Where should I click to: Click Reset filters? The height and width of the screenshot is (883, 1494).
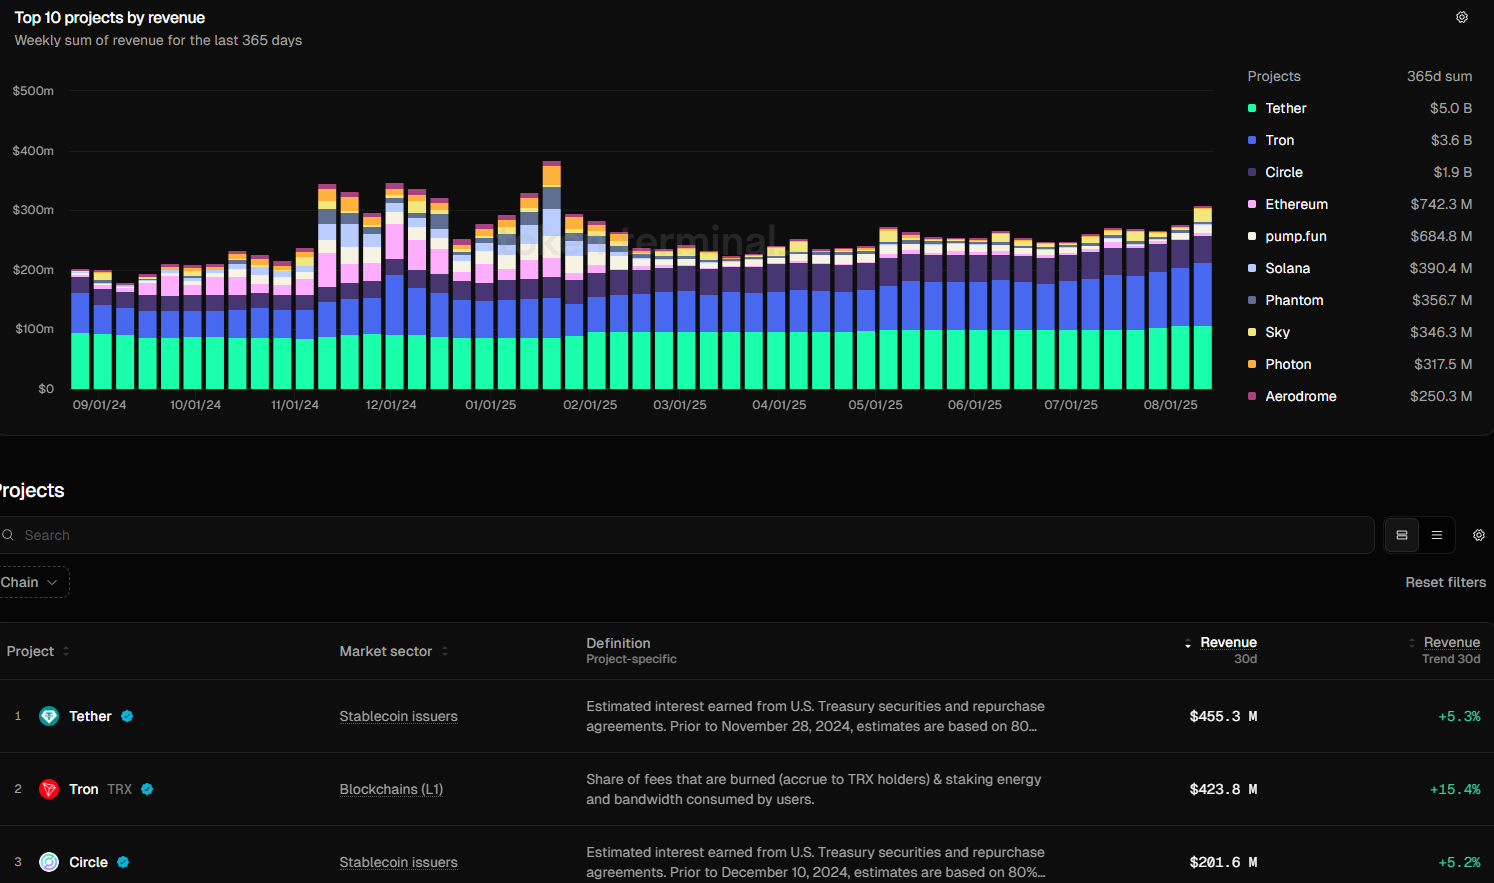coord(1445,582)
